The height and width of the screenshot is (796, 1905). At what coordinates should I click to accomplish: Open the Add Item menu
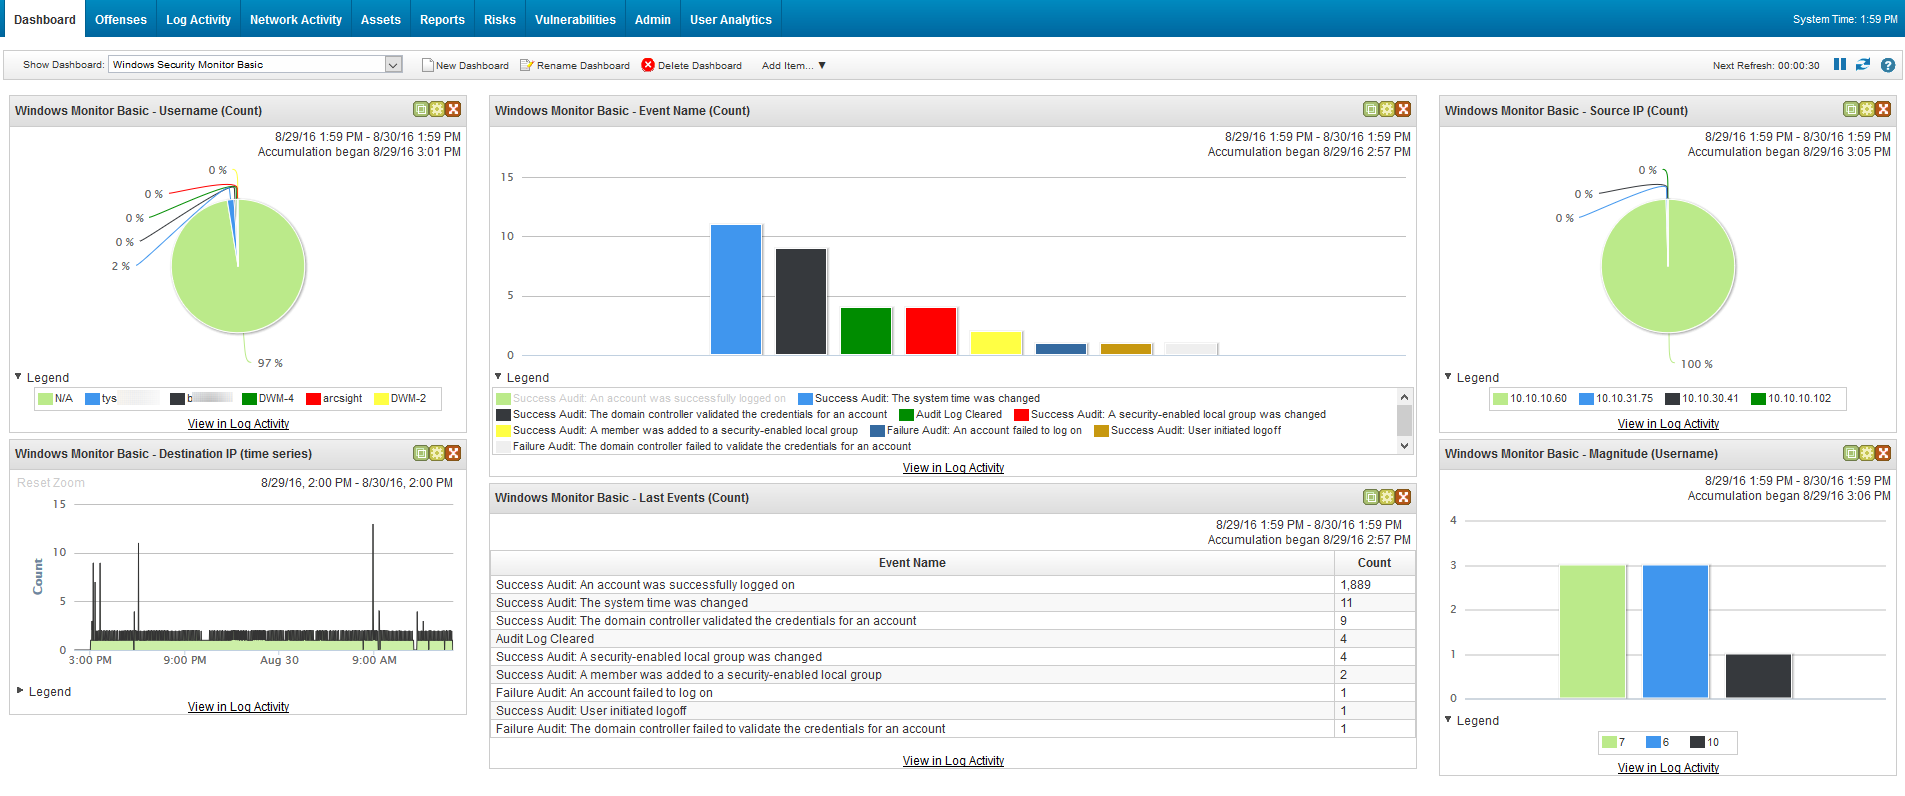pyautogui.click(x=793, y=66)
